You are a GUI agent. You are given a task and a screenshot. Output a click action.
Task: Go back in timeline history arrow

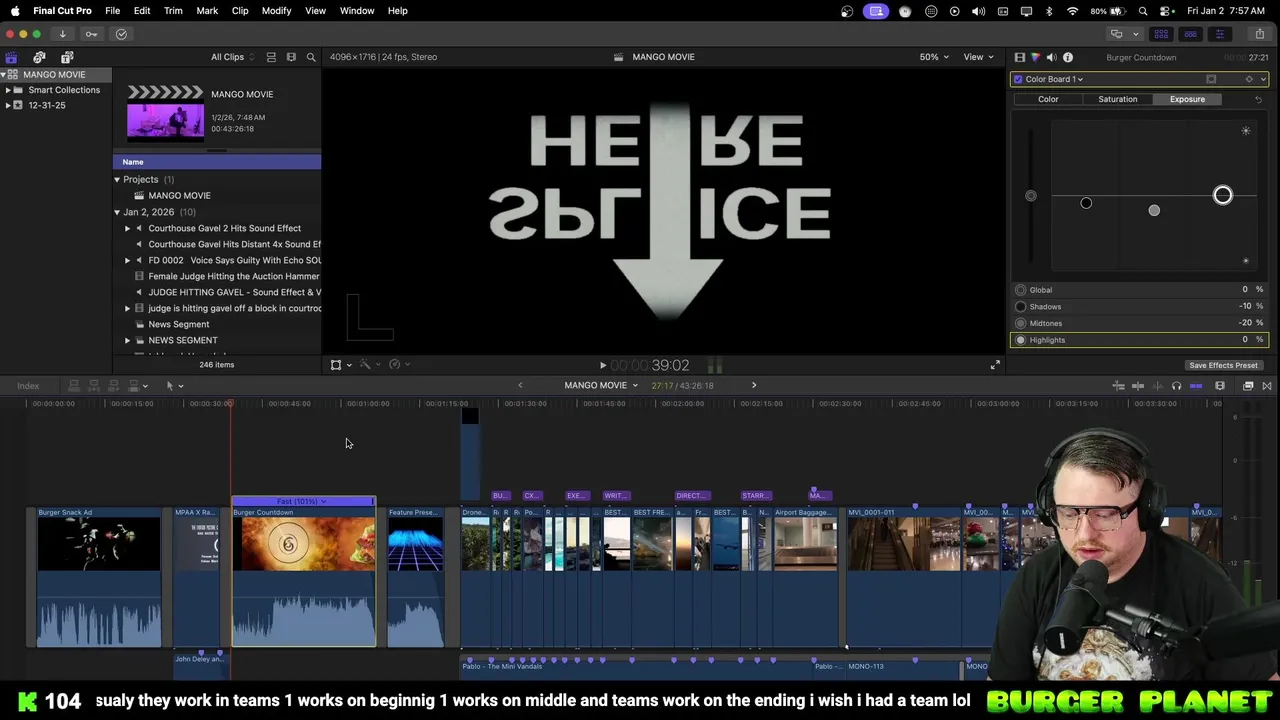[520, 385]
